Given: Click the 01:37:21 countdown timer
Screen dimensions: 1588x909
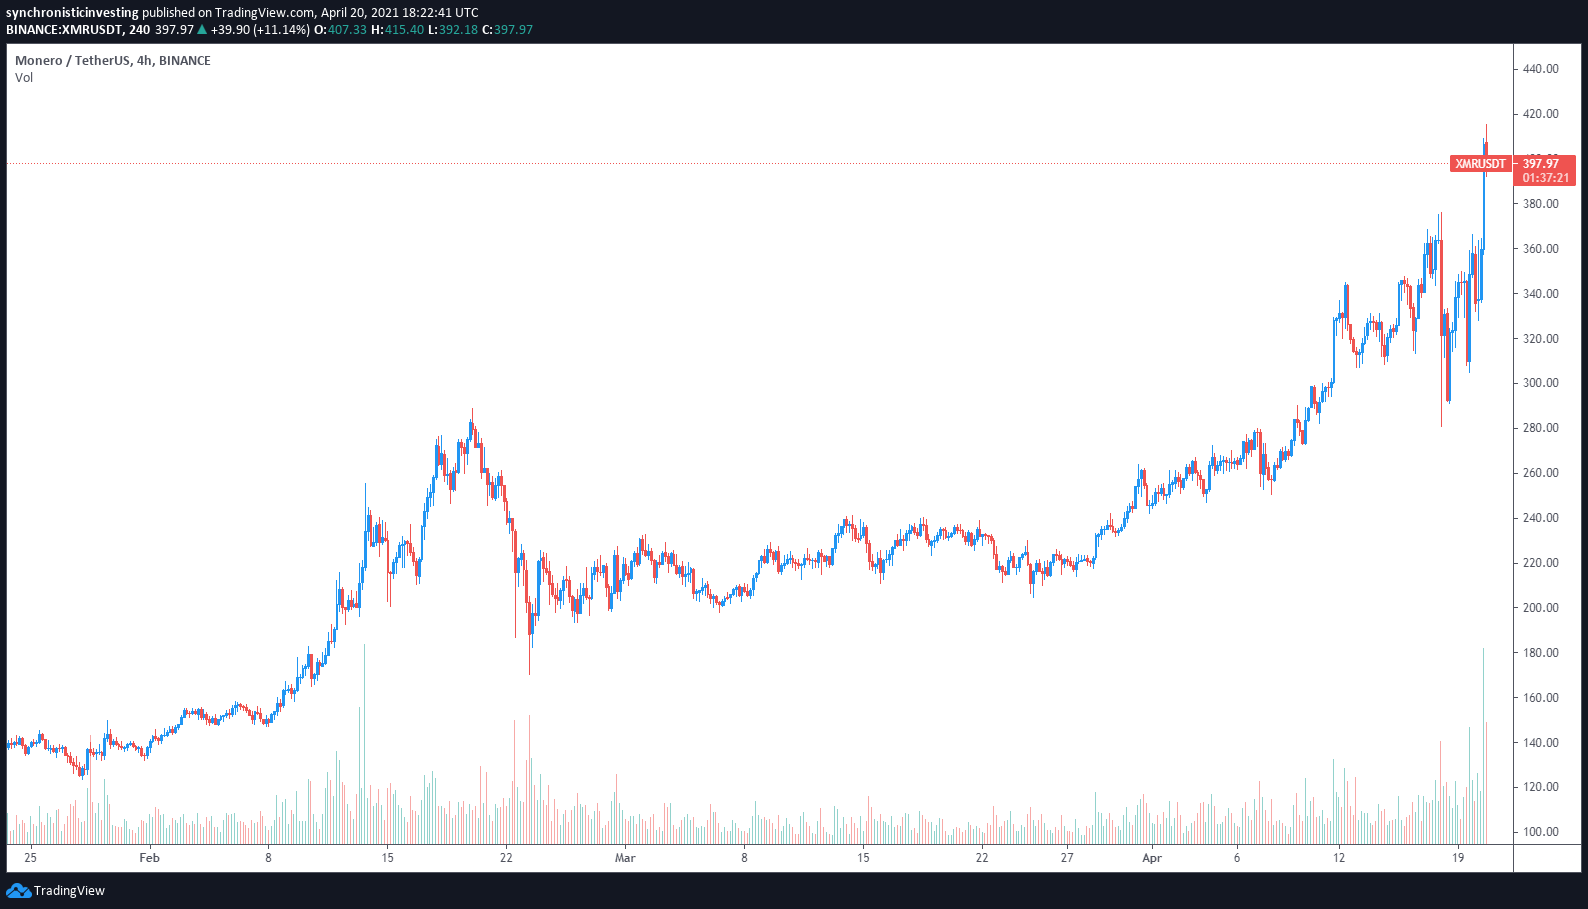Looking at the screenshot, I should [x=1546, y=178].
